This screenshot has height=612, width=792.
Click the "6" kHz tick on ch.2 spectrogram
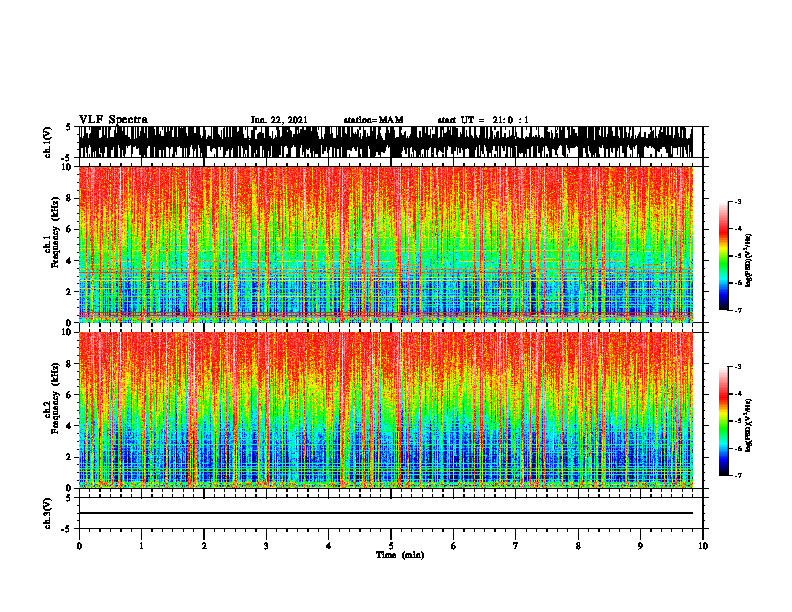tap(69, 395)
